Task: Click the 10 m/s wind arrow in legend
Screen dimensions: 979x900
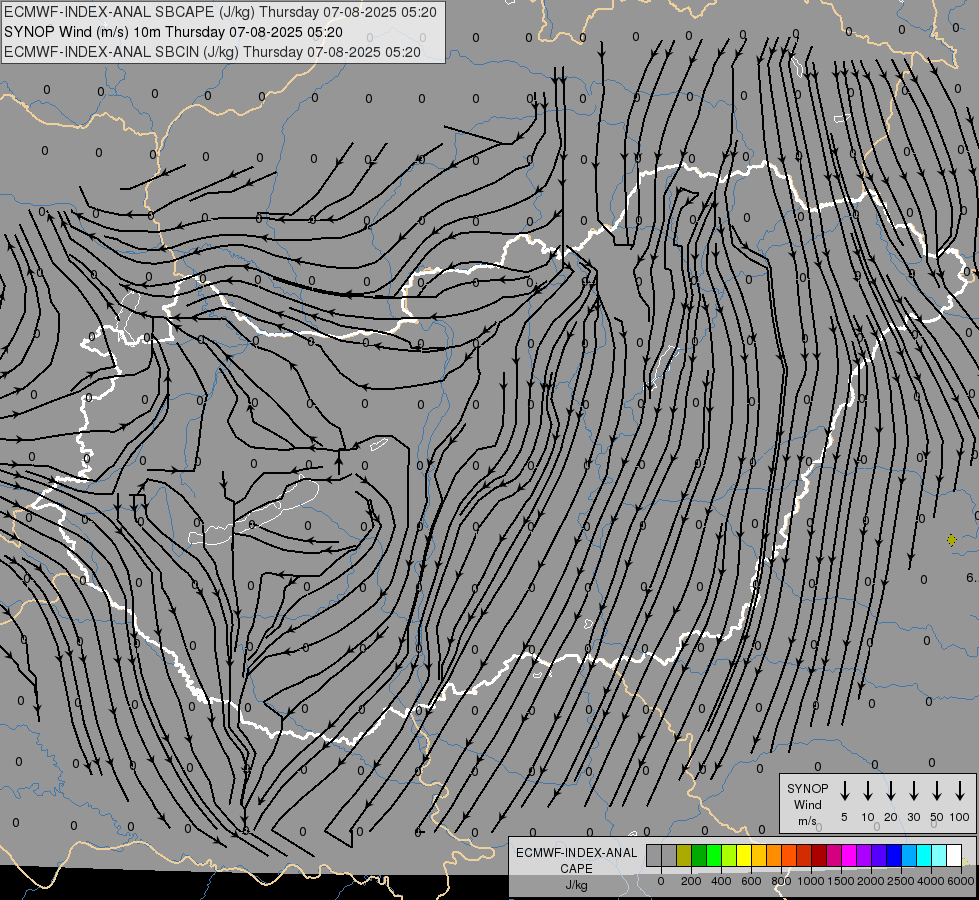Action: click(867, 791)
